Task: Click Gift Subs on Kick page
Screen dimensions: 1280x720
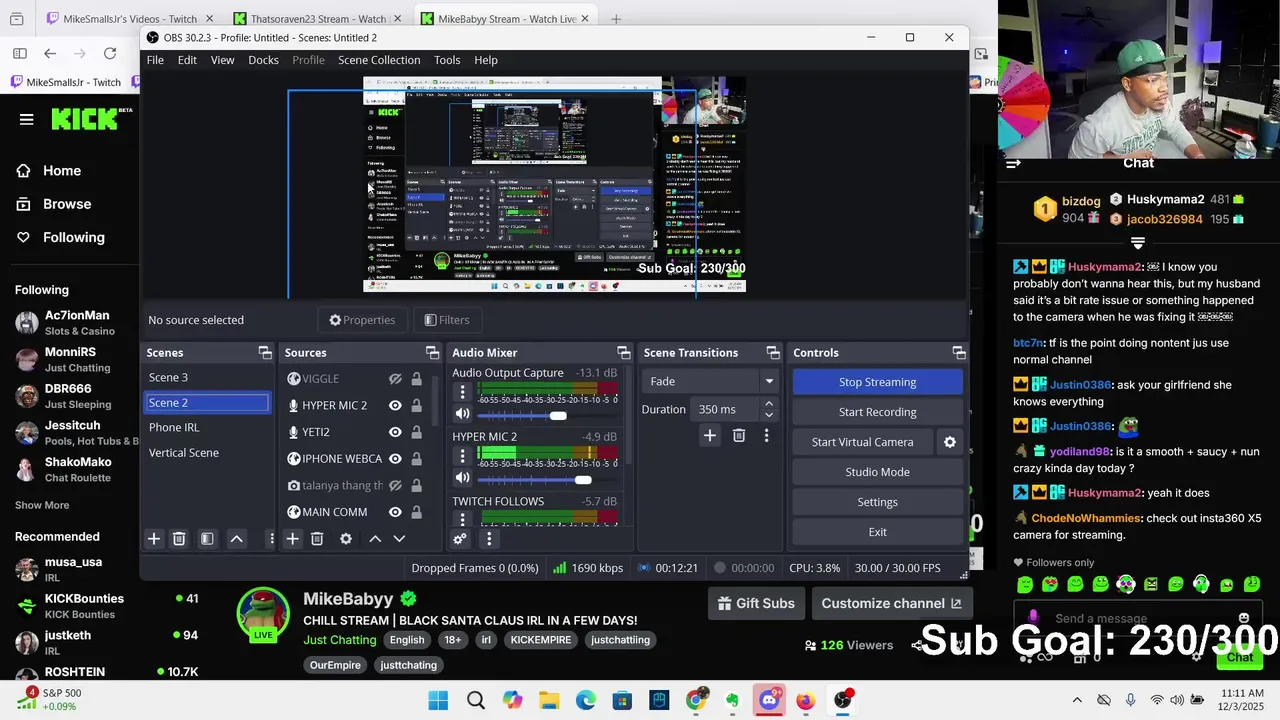Action: (756, 603)
